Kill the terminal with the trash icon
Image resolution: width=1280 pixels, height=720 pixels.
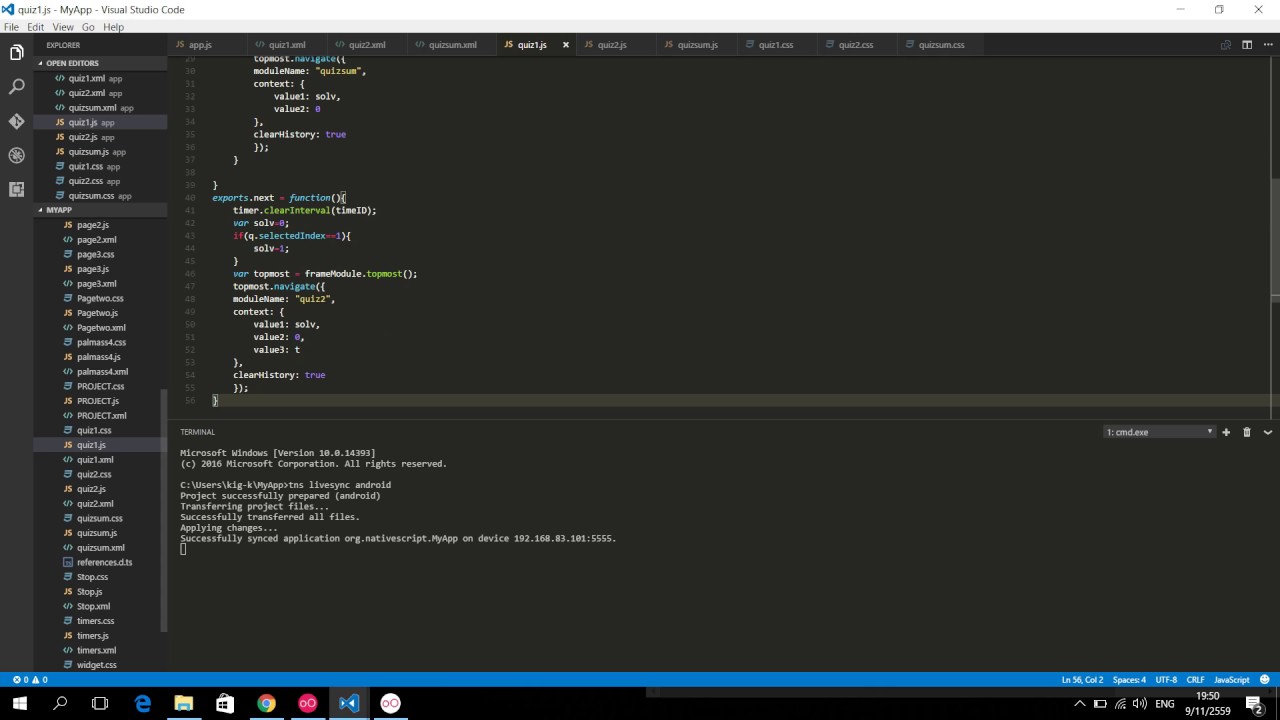[x=1247, y=432]
